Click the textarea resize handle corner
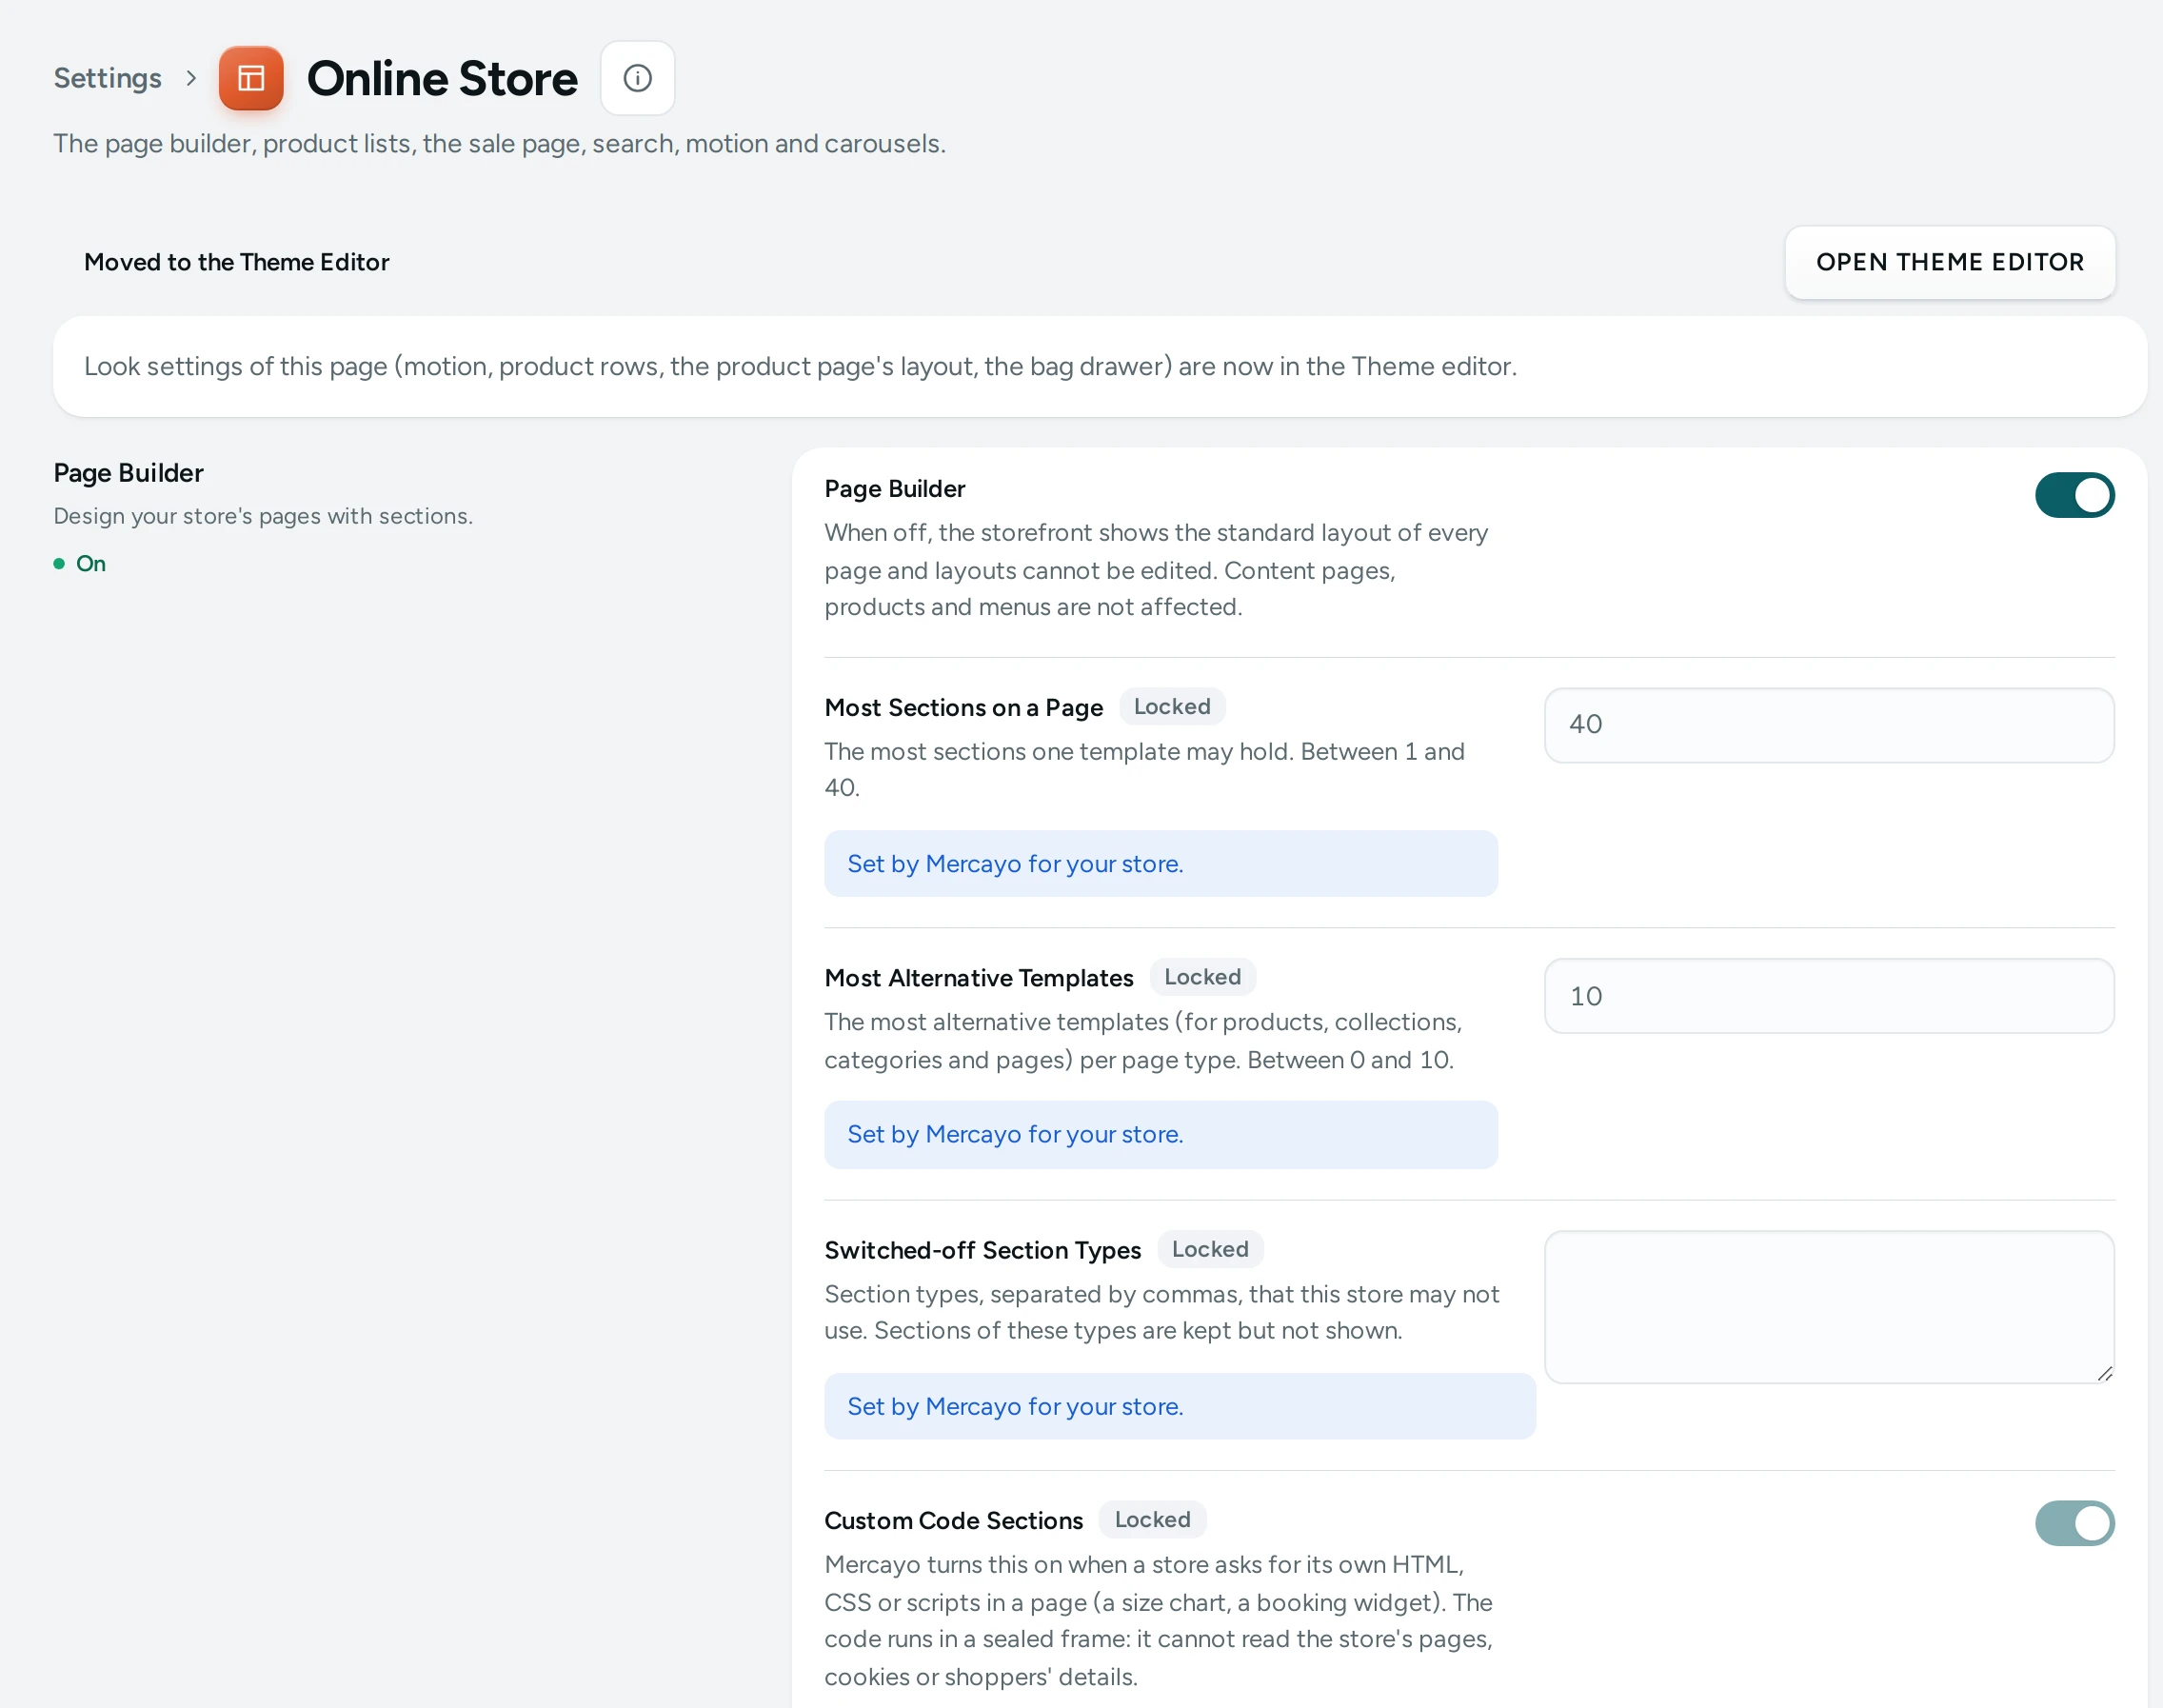 [x=2104, y=1374]
